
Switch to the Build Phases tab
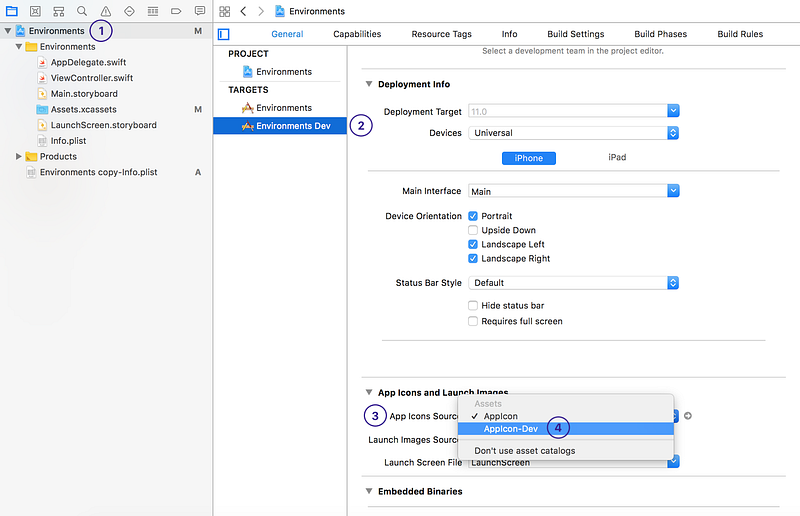coord(660,34)
